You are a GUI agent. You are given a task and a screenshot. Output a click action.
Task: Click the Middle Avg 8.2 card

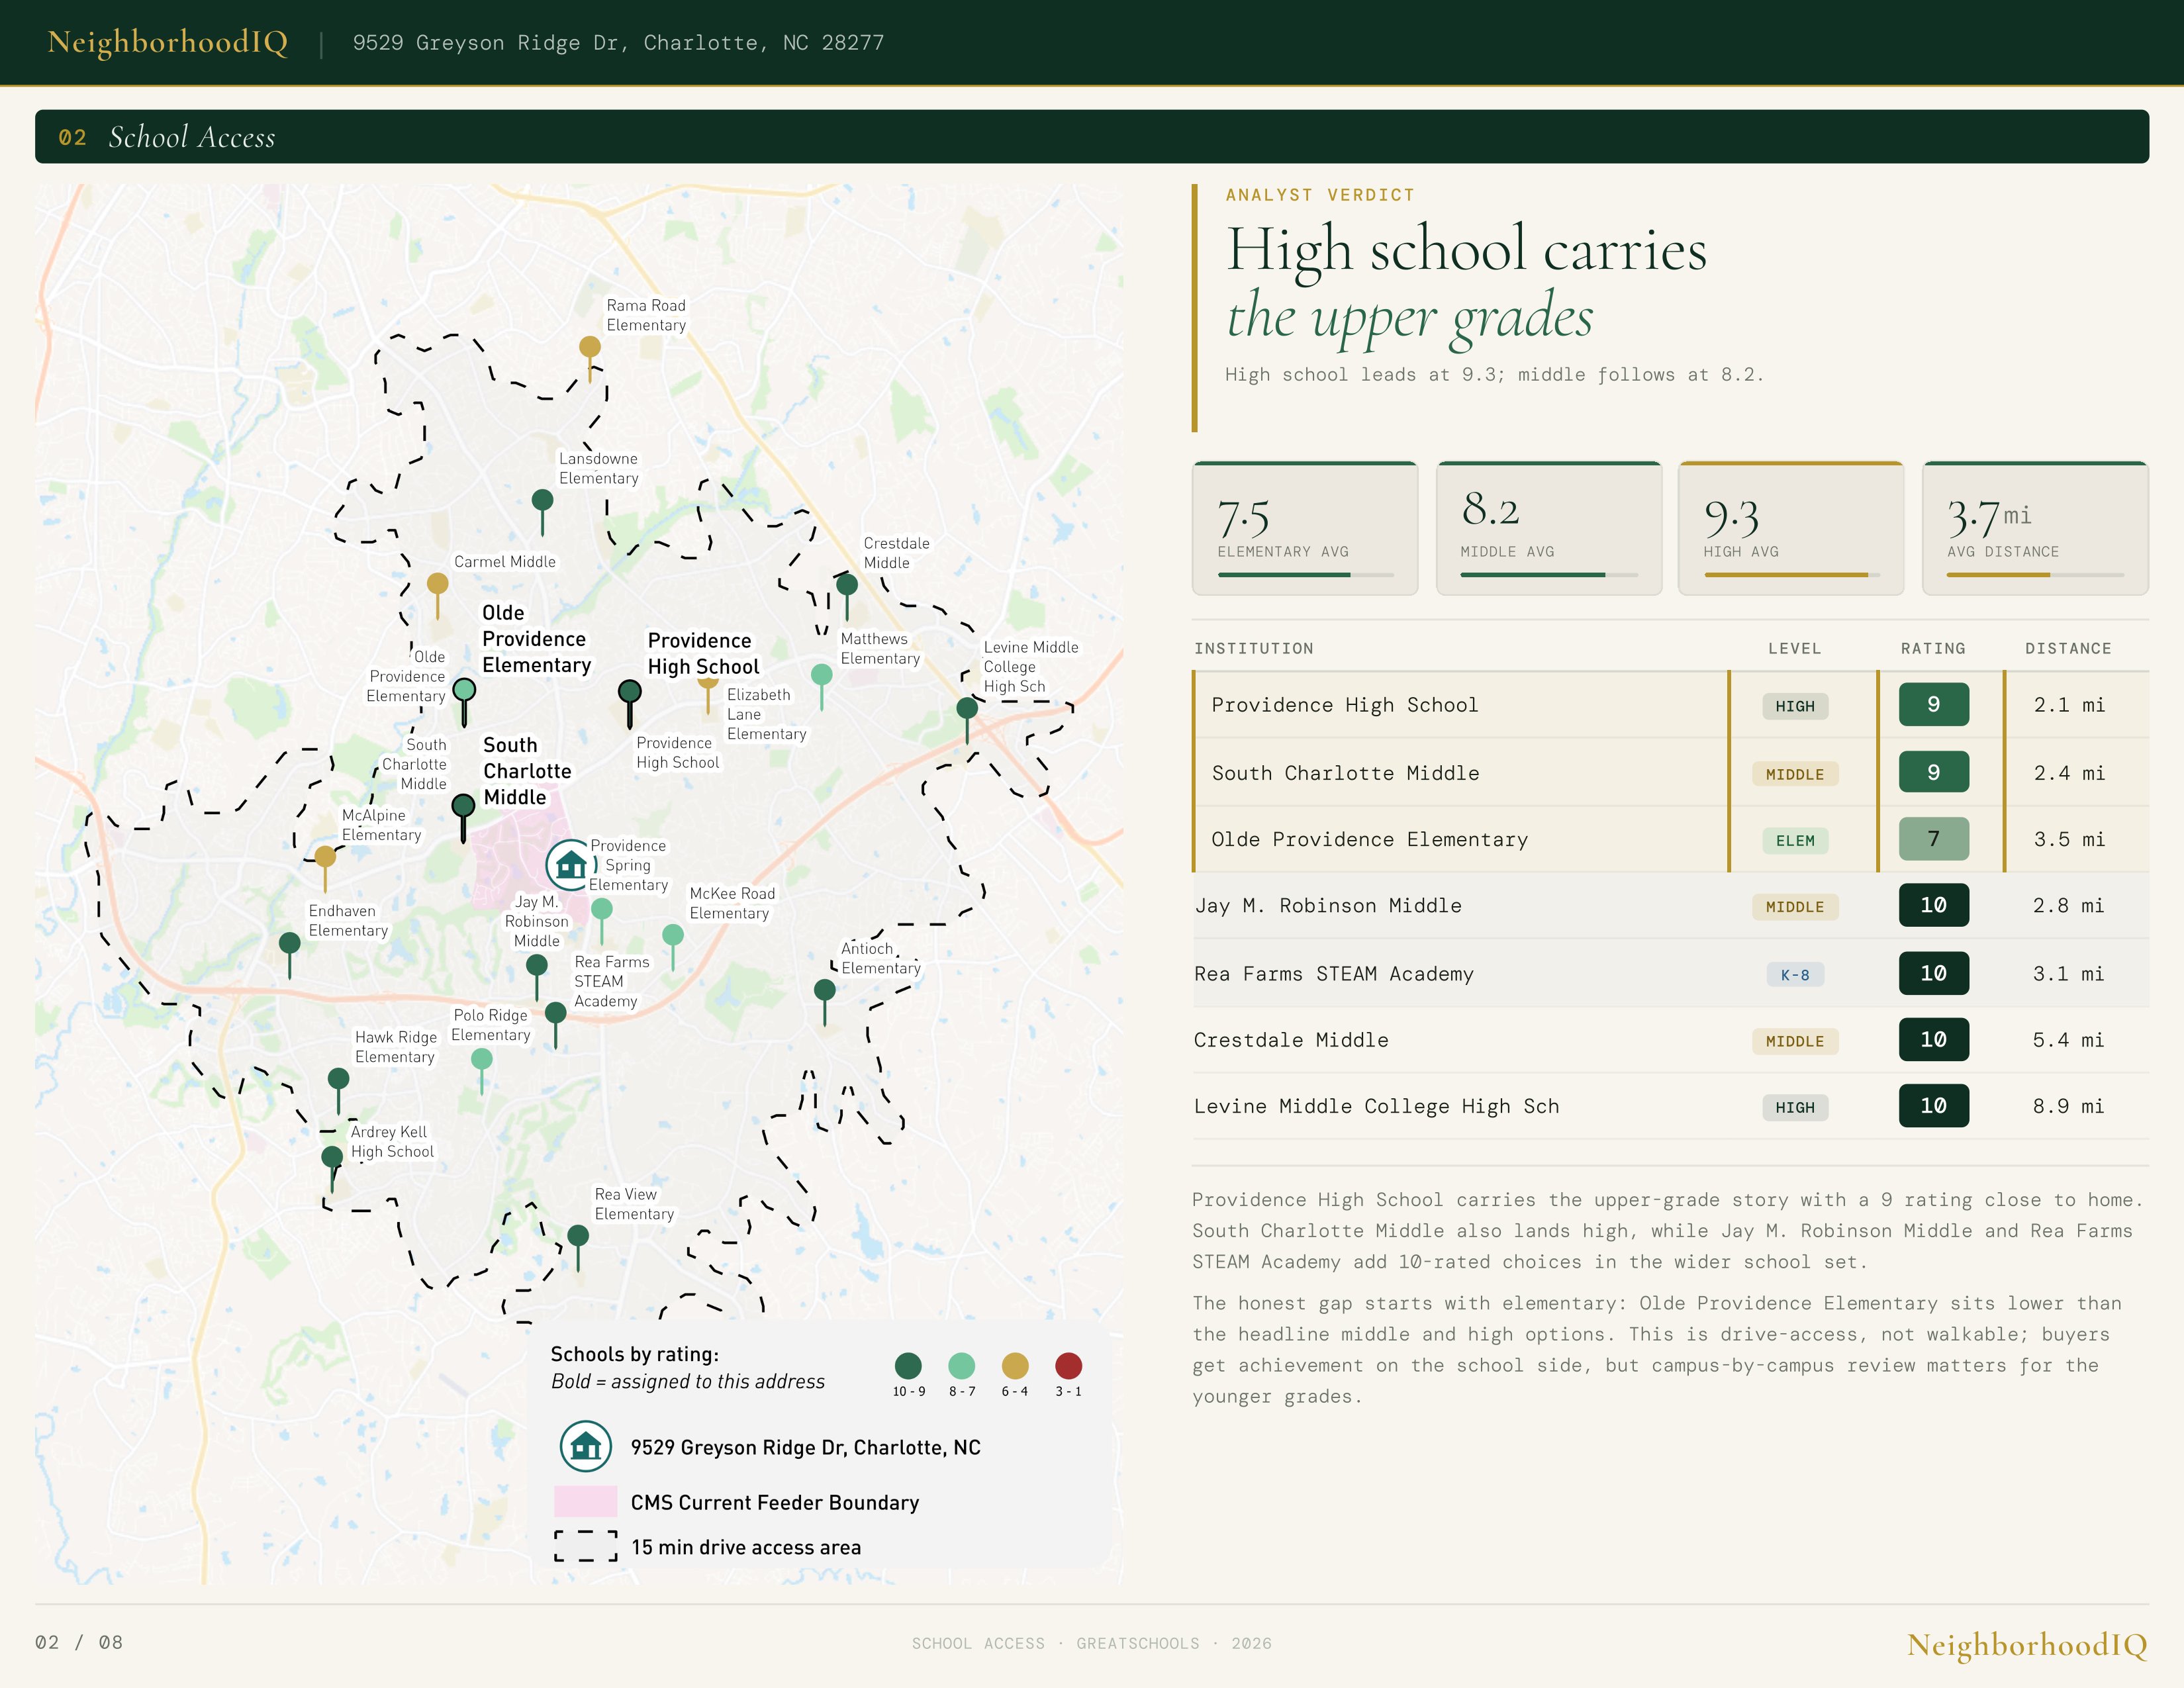[x=1549, y=528]
